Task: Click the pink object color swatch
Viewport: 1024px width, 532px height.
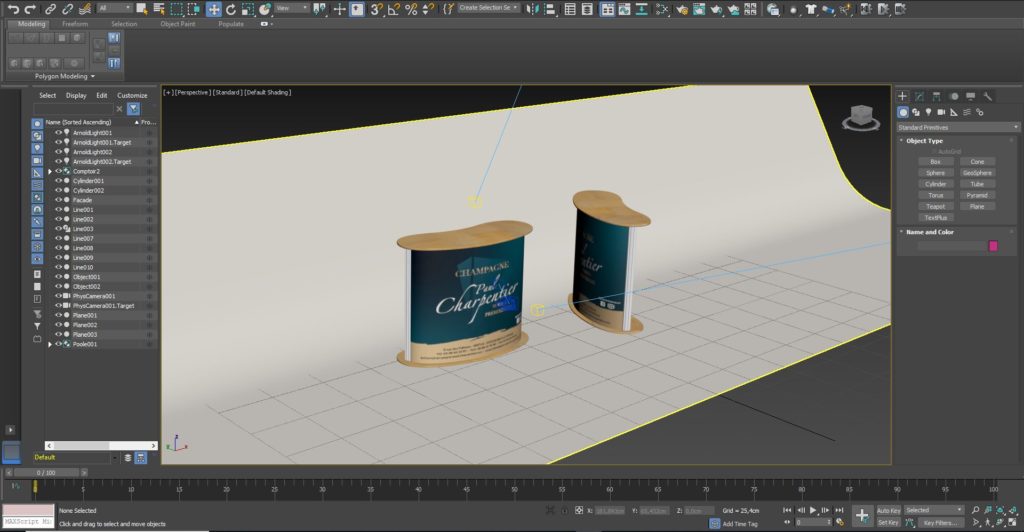Action: (993, 245)
